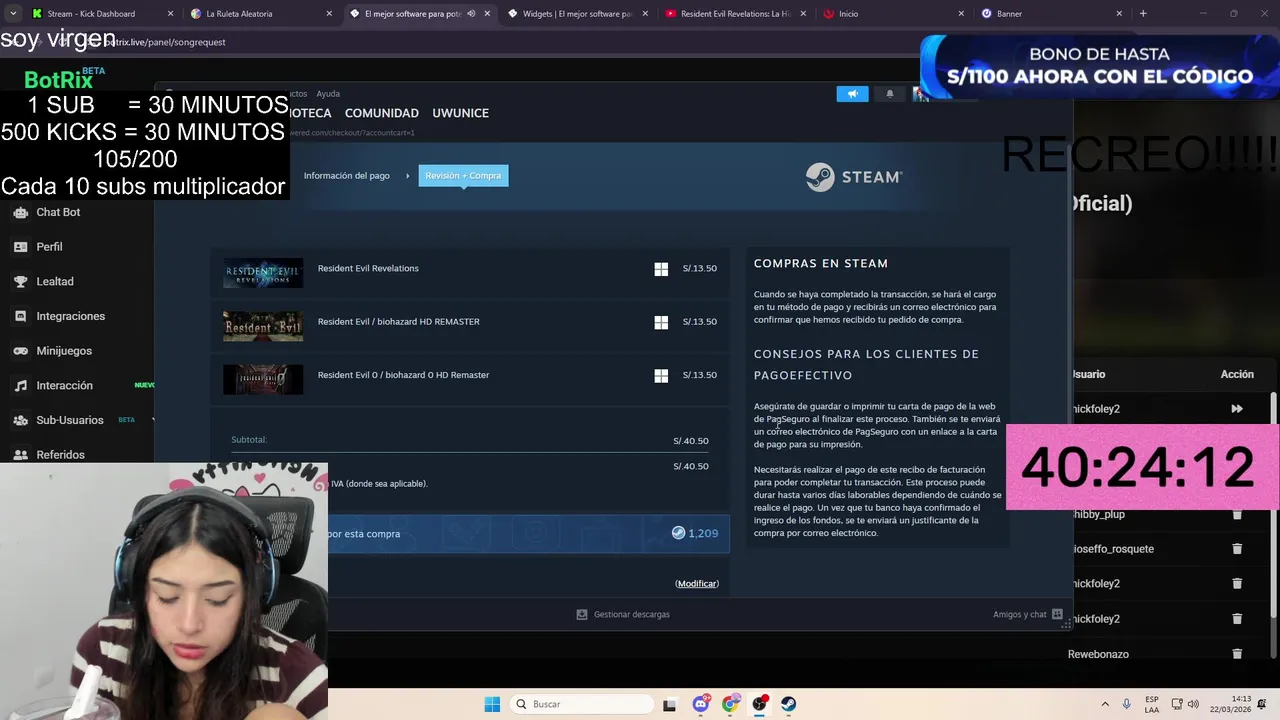Click Windows icon for biohazard 0 HD Remaster row

coord(661,375)
